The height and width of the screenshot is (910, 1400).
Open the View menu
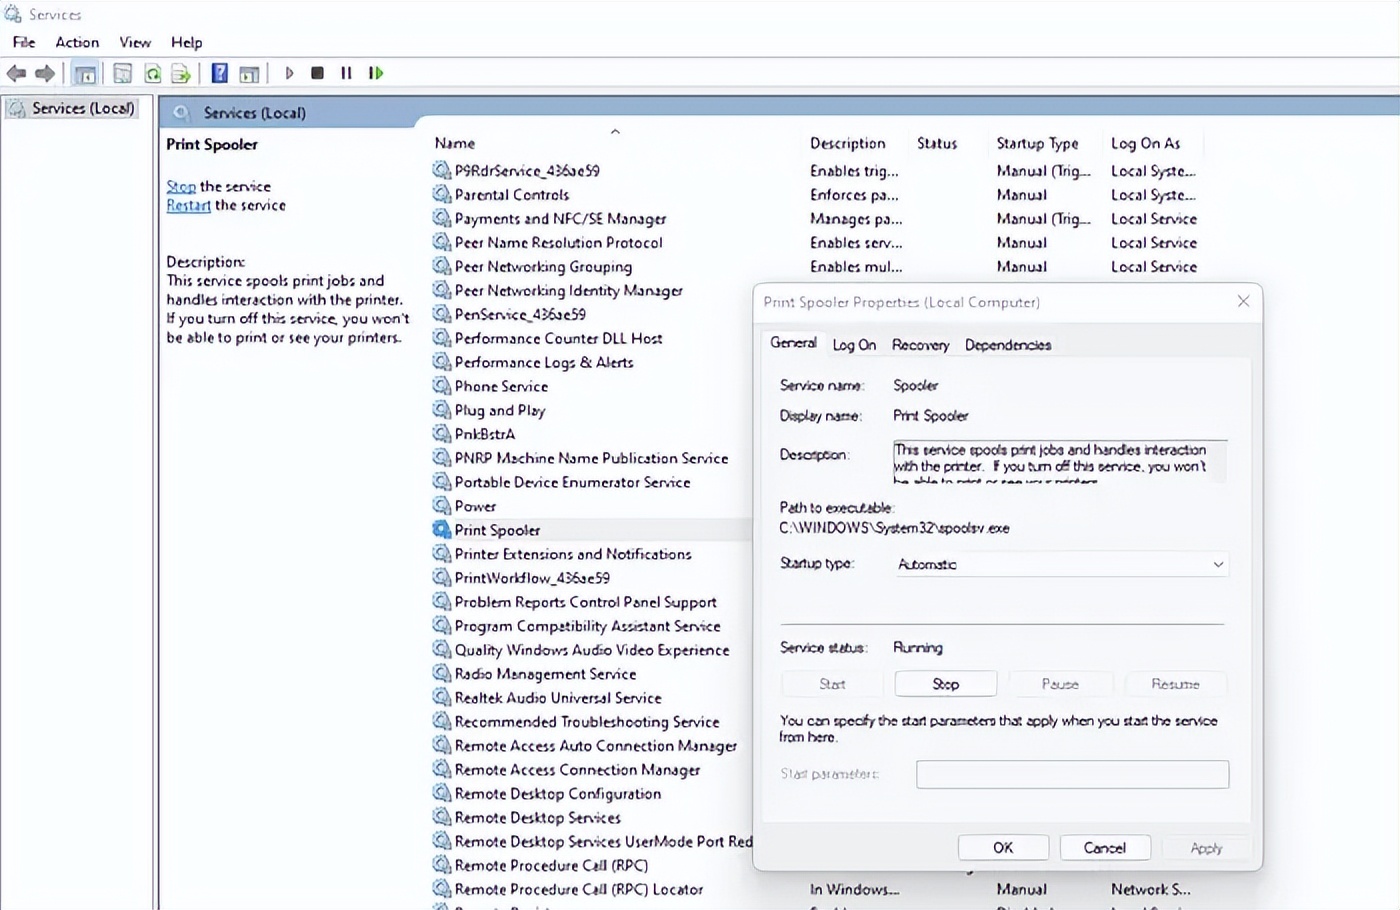[135, 42]
